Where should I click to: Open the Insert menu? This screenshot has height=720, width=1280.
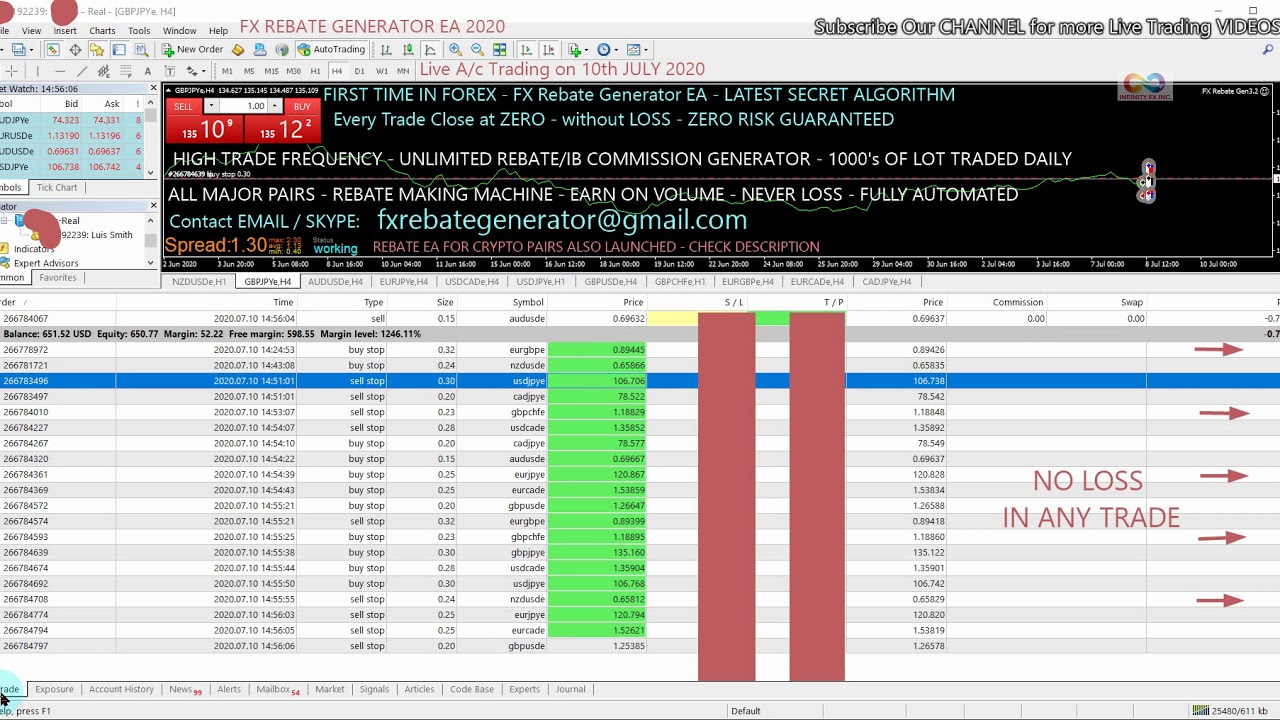[65, 31]
